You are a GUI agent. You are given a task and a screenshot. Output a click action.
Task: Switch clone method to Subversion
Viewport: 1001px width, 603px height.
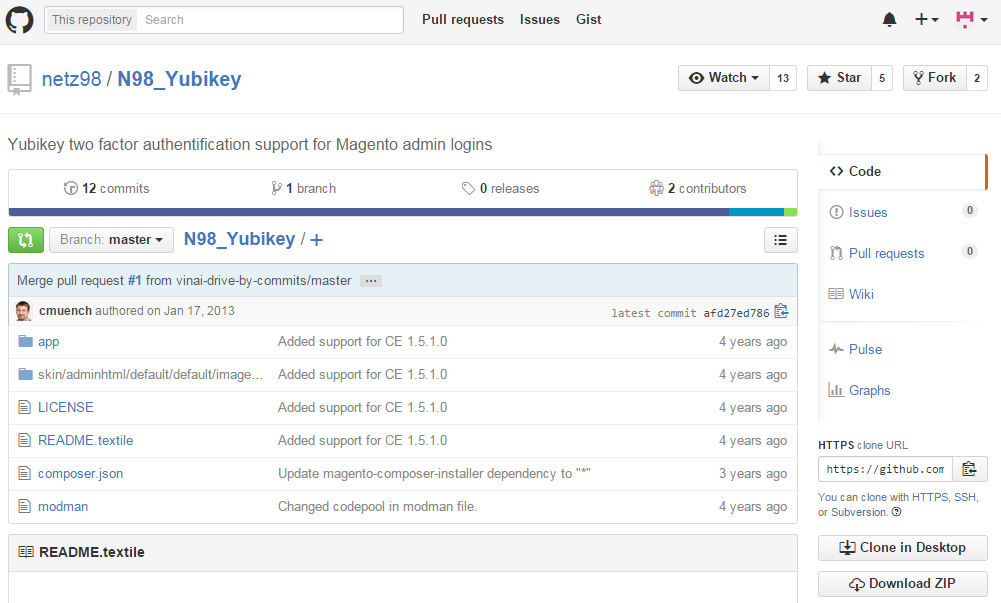point(859,512)
